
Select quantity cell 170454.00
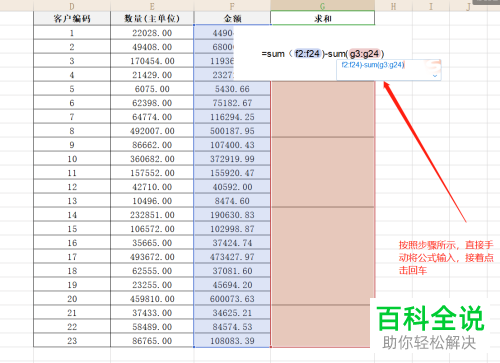coord(152,61)
